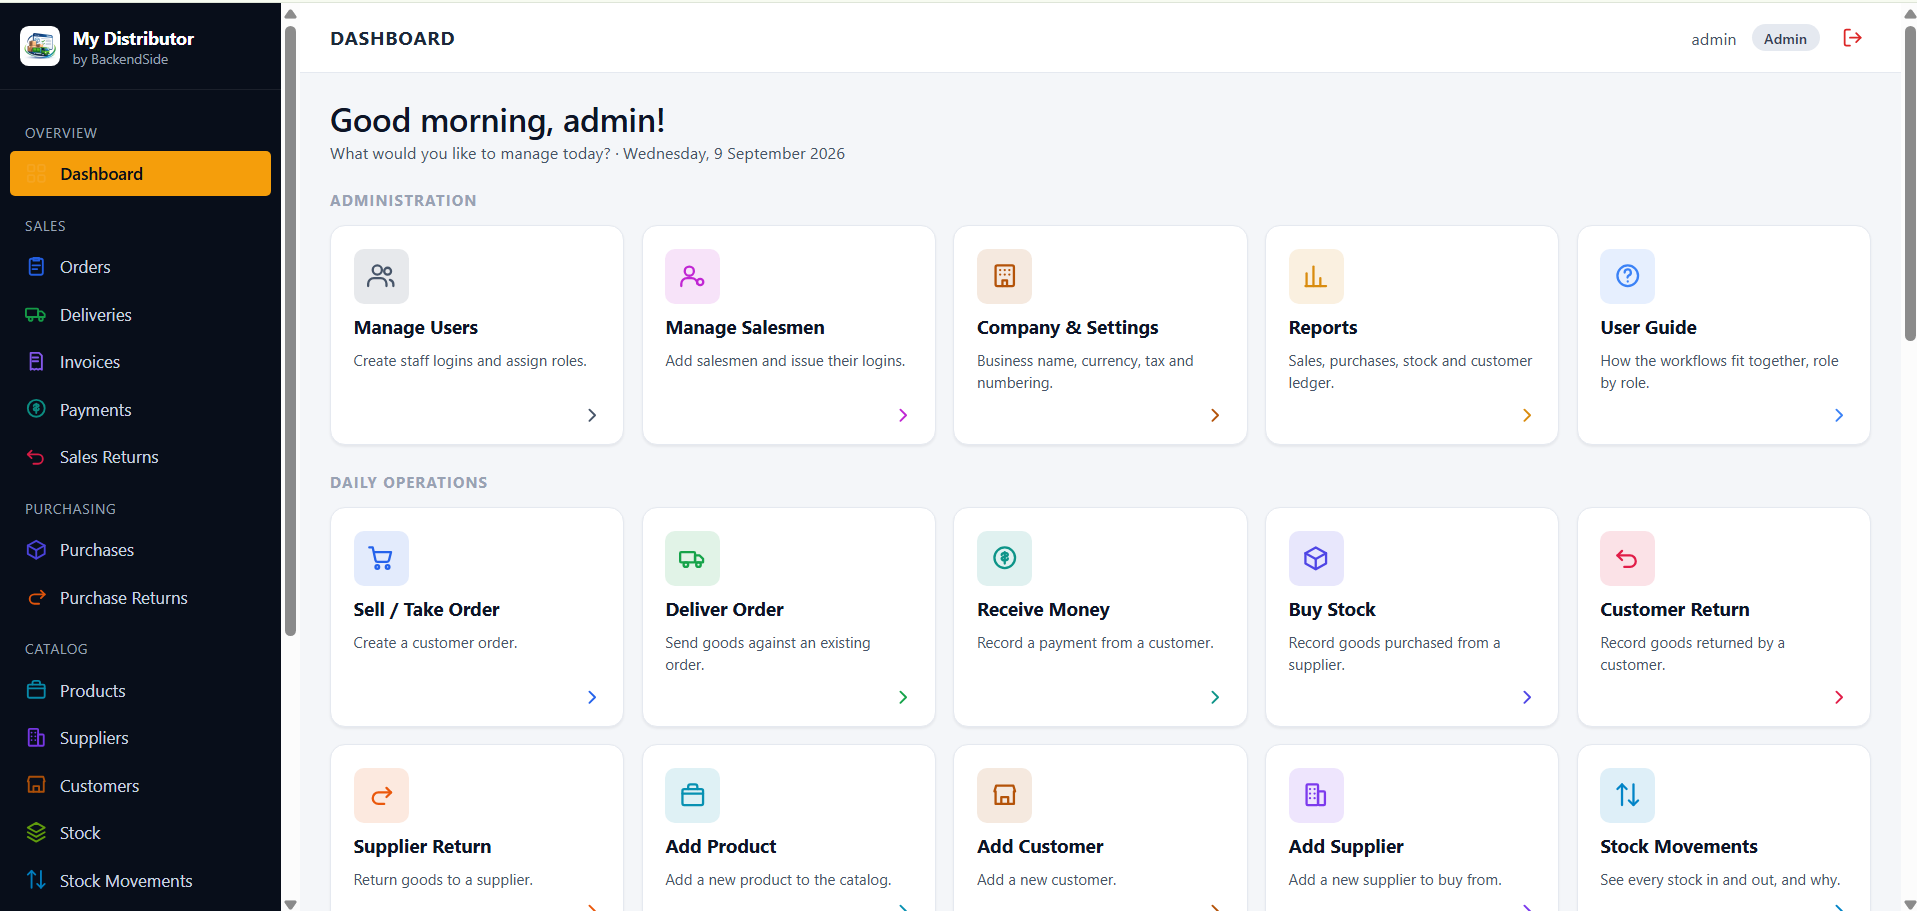The image size is (1917, 911).
Task: Click the Deliver Order truck icon
Action: [692, 558]
